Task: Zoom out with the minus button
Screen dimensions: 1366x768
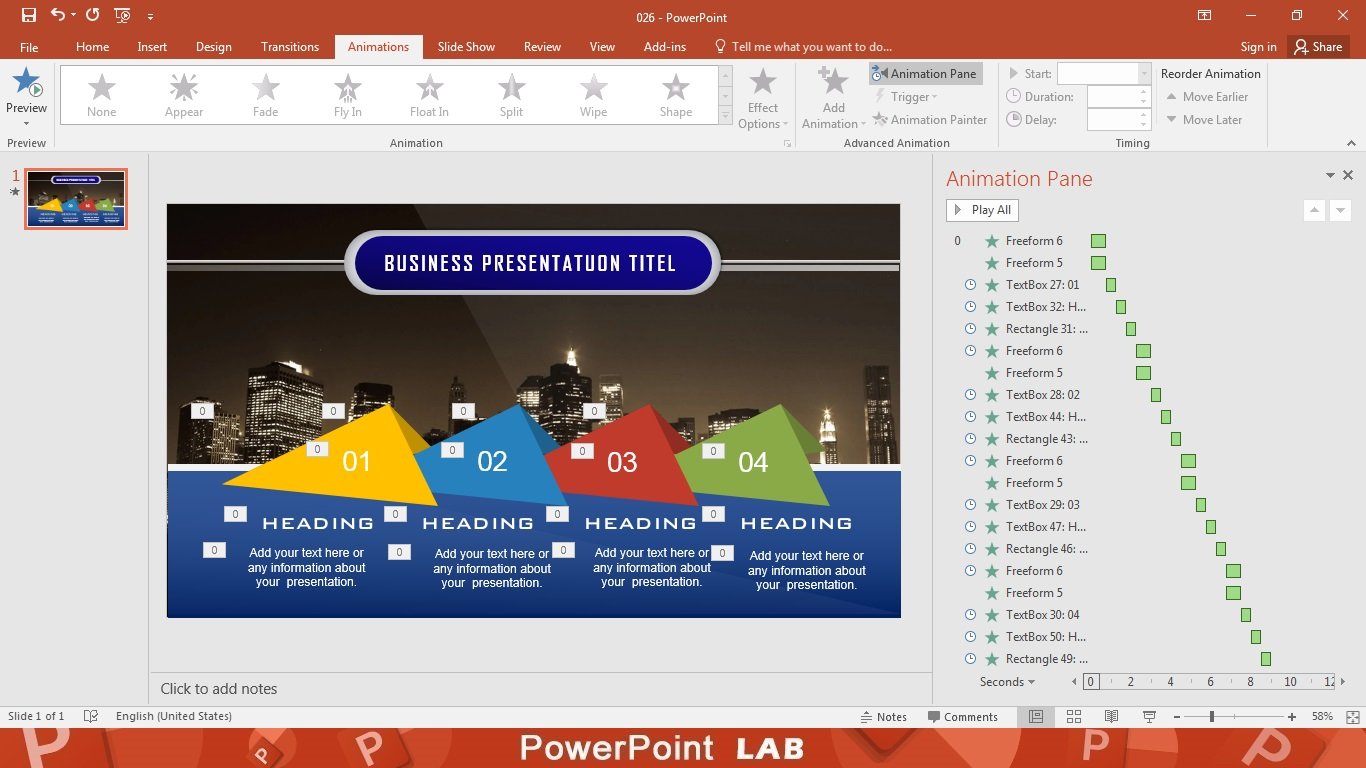Action: [x=1177, y=717]
